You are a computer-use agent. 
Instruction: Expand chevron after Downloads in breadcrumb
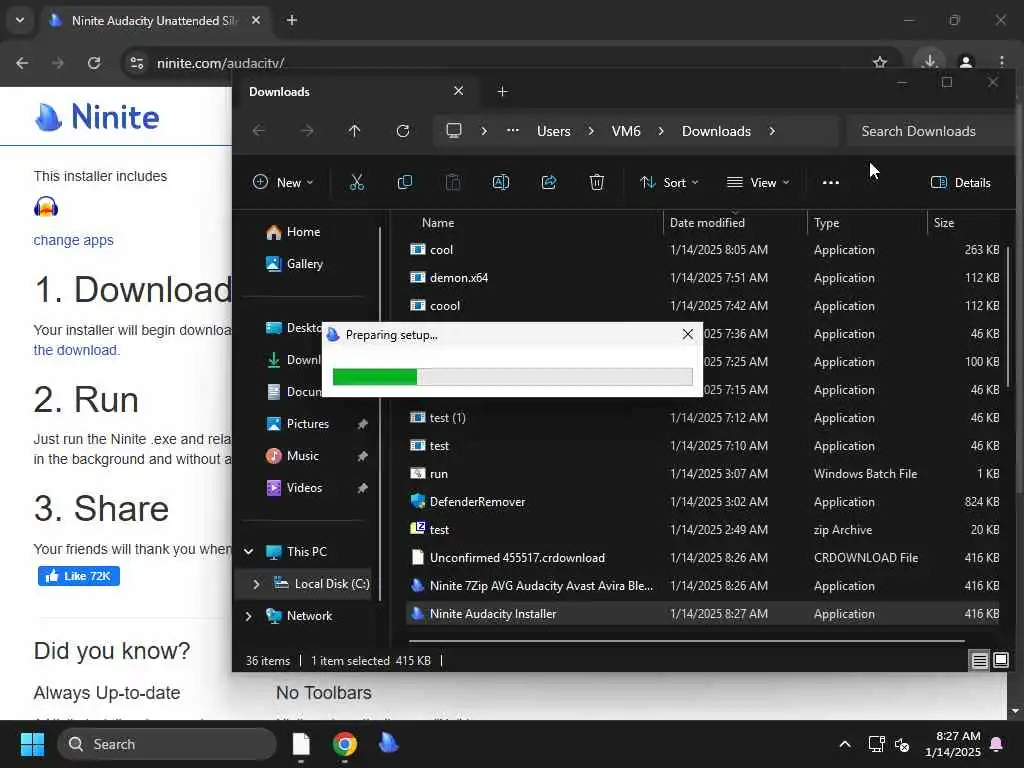(772, 131)
